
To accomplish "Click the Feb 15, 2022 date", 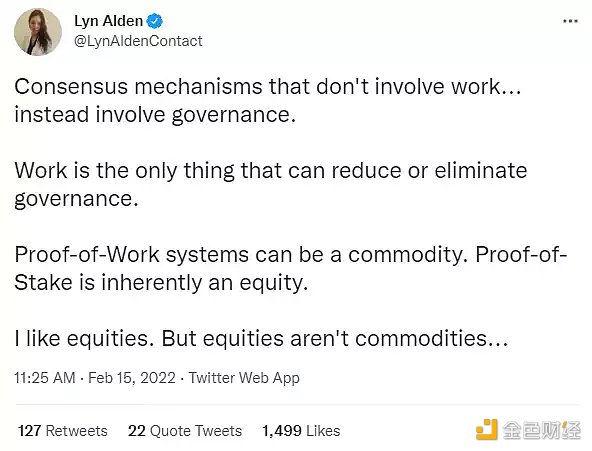I will (x=132, y=378).
